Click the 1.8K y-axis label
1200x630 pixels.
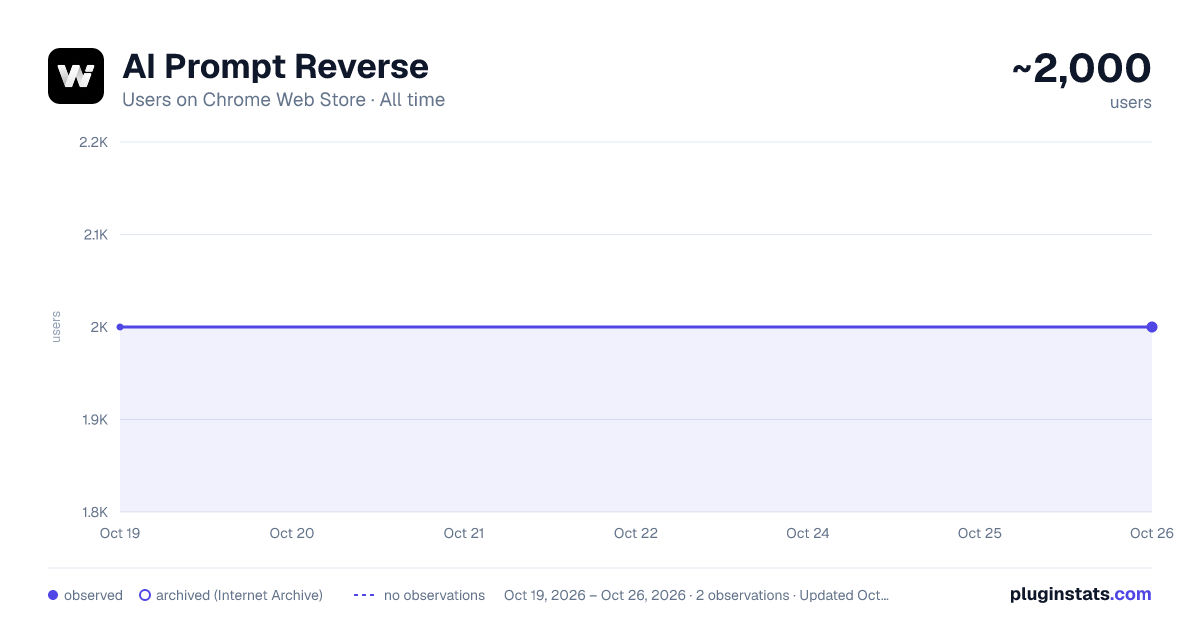pos(94,512)
